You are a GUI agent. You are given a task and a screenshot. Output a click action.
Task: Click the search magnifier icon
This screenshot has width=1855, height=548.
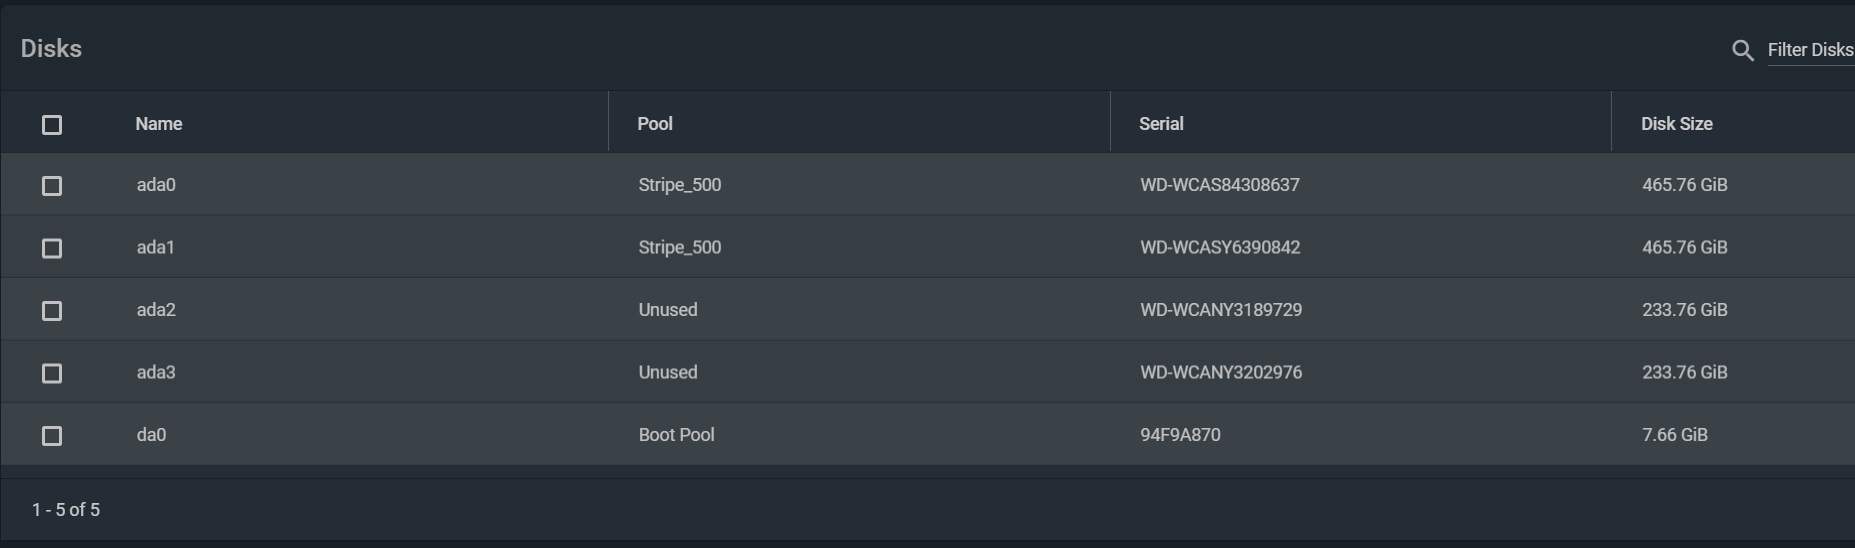click(1742, 50)
